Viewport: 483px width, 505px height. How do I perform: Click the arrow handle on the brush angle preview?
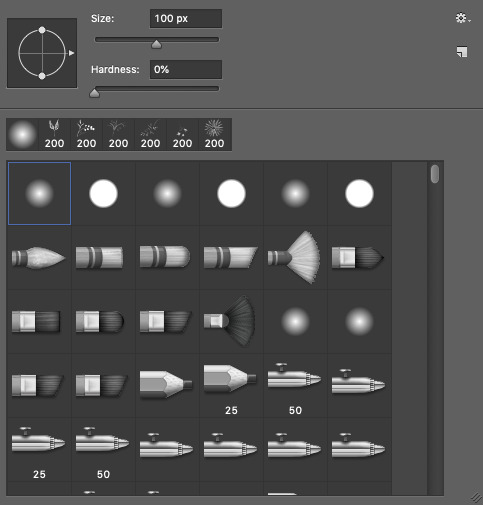click(x=71, y=53)
